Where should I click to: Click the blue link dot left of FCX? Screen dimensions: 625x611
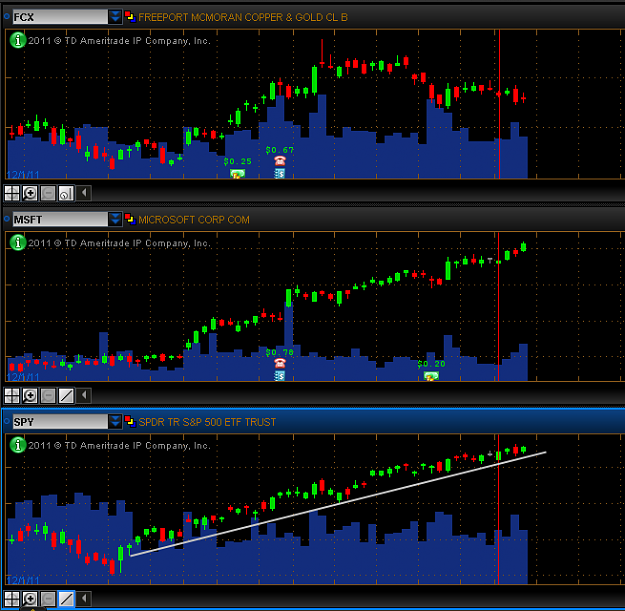point(7,16)
